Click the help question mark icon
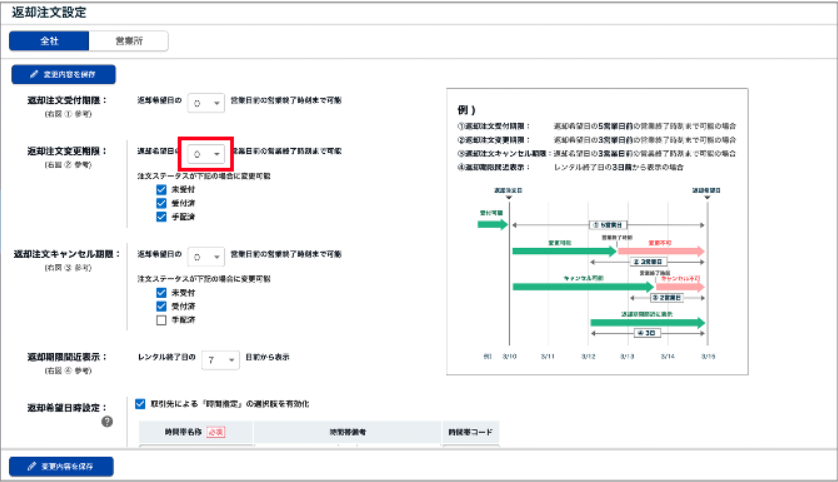The image size is (838, 482). click(106, 421)
